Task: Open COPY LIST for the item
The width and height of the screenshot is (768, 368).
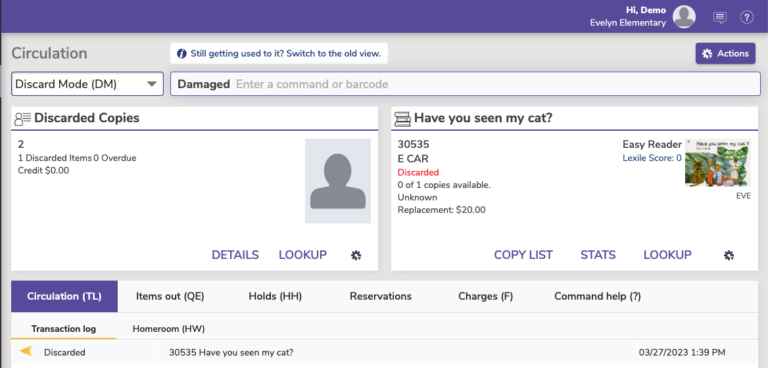Action: pyautogui.click(x=523, y=255)
